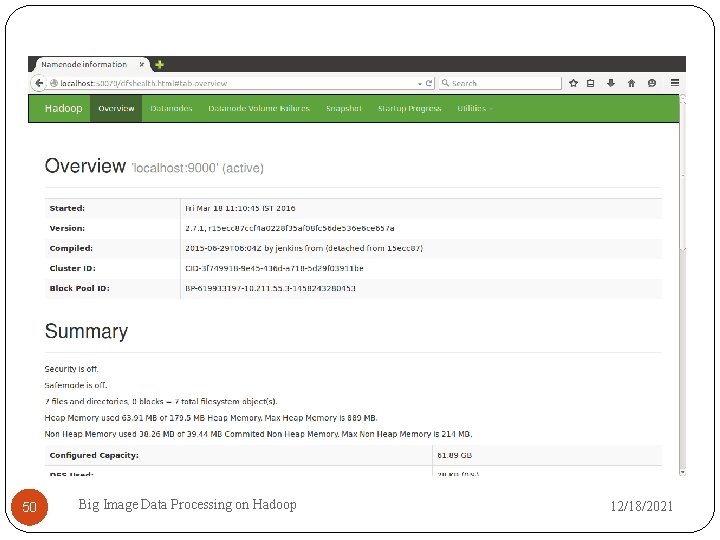Click the slide date 12/18/2021
The height and width of the screenshot is (540, 720).
click(x=641, y=506)
